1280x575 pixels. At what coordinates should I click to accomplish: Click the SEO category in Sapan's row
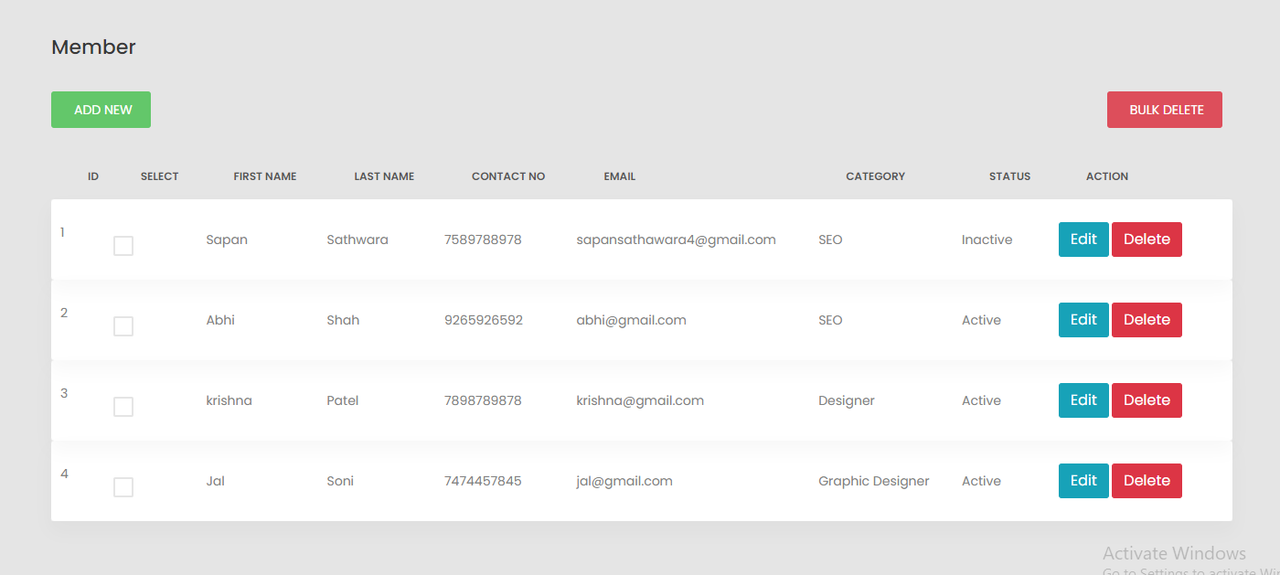pyautogui.click(x=830, y=240)
